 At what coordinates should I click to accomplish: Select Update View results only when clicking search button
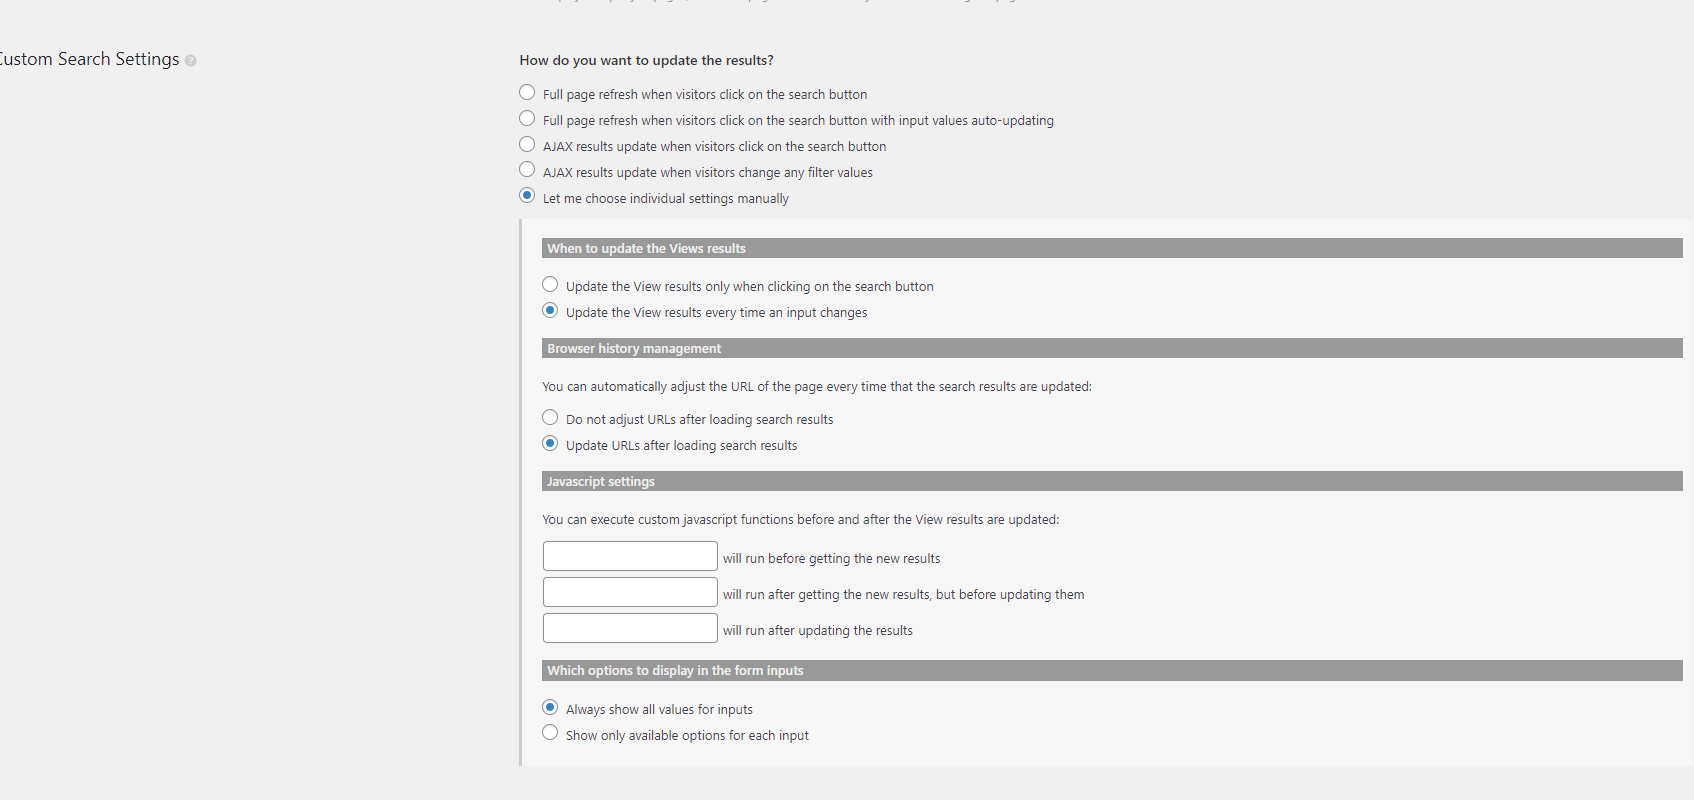[x=550, y=284]
